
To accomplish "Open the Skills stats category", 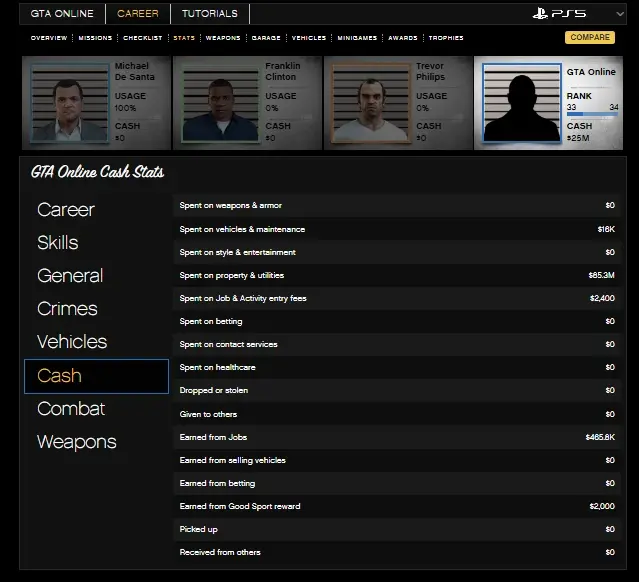I will (x=58, y=243).
